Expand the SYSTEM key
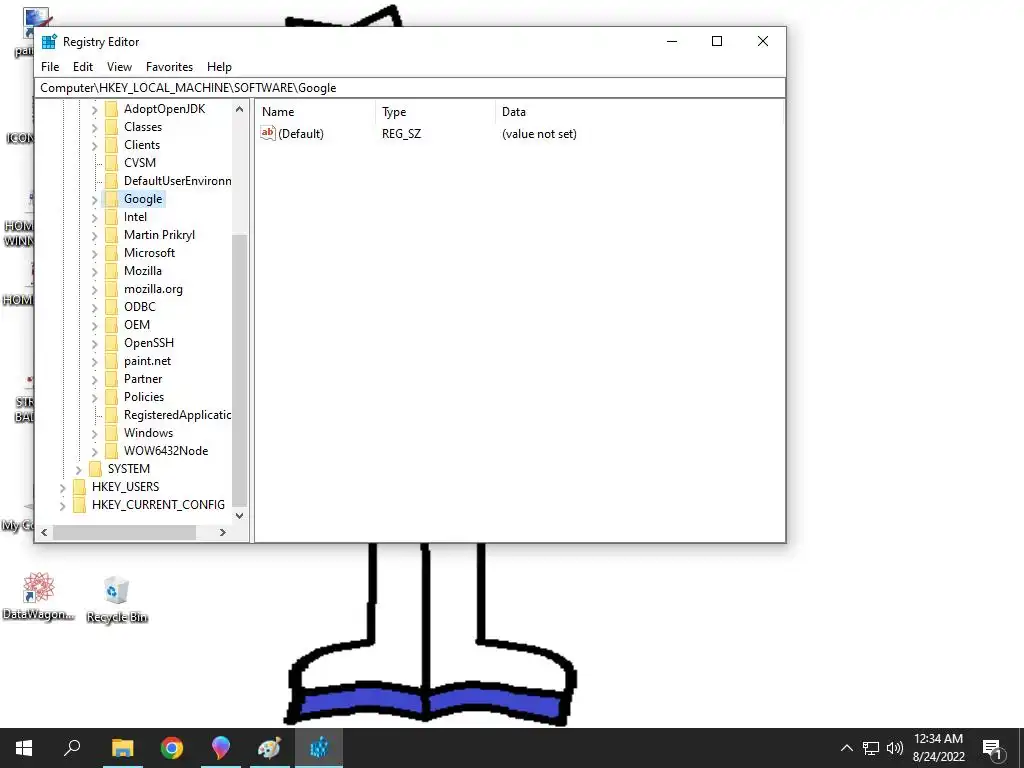1024x768 pixels. pyautogui.click(x=78, y=469)
